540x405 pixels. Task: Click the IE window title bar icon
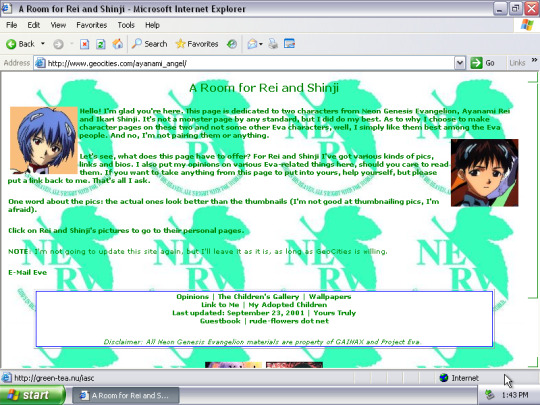coord(7,8)
